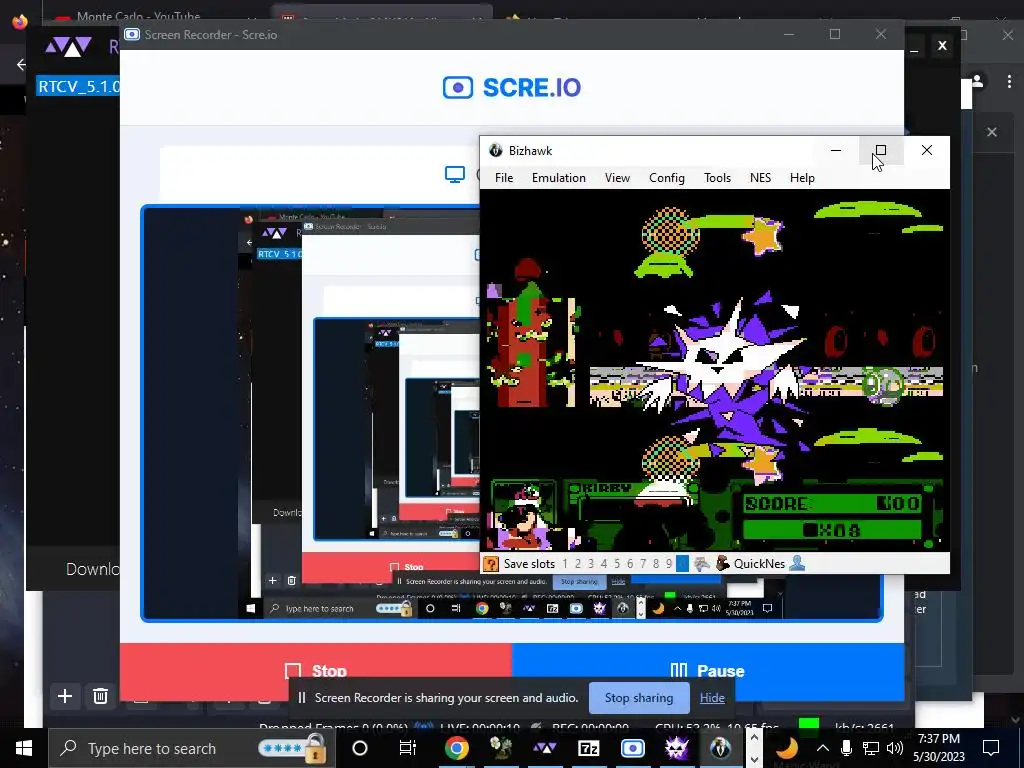Click the moon icon in system tray

(787, 748)
